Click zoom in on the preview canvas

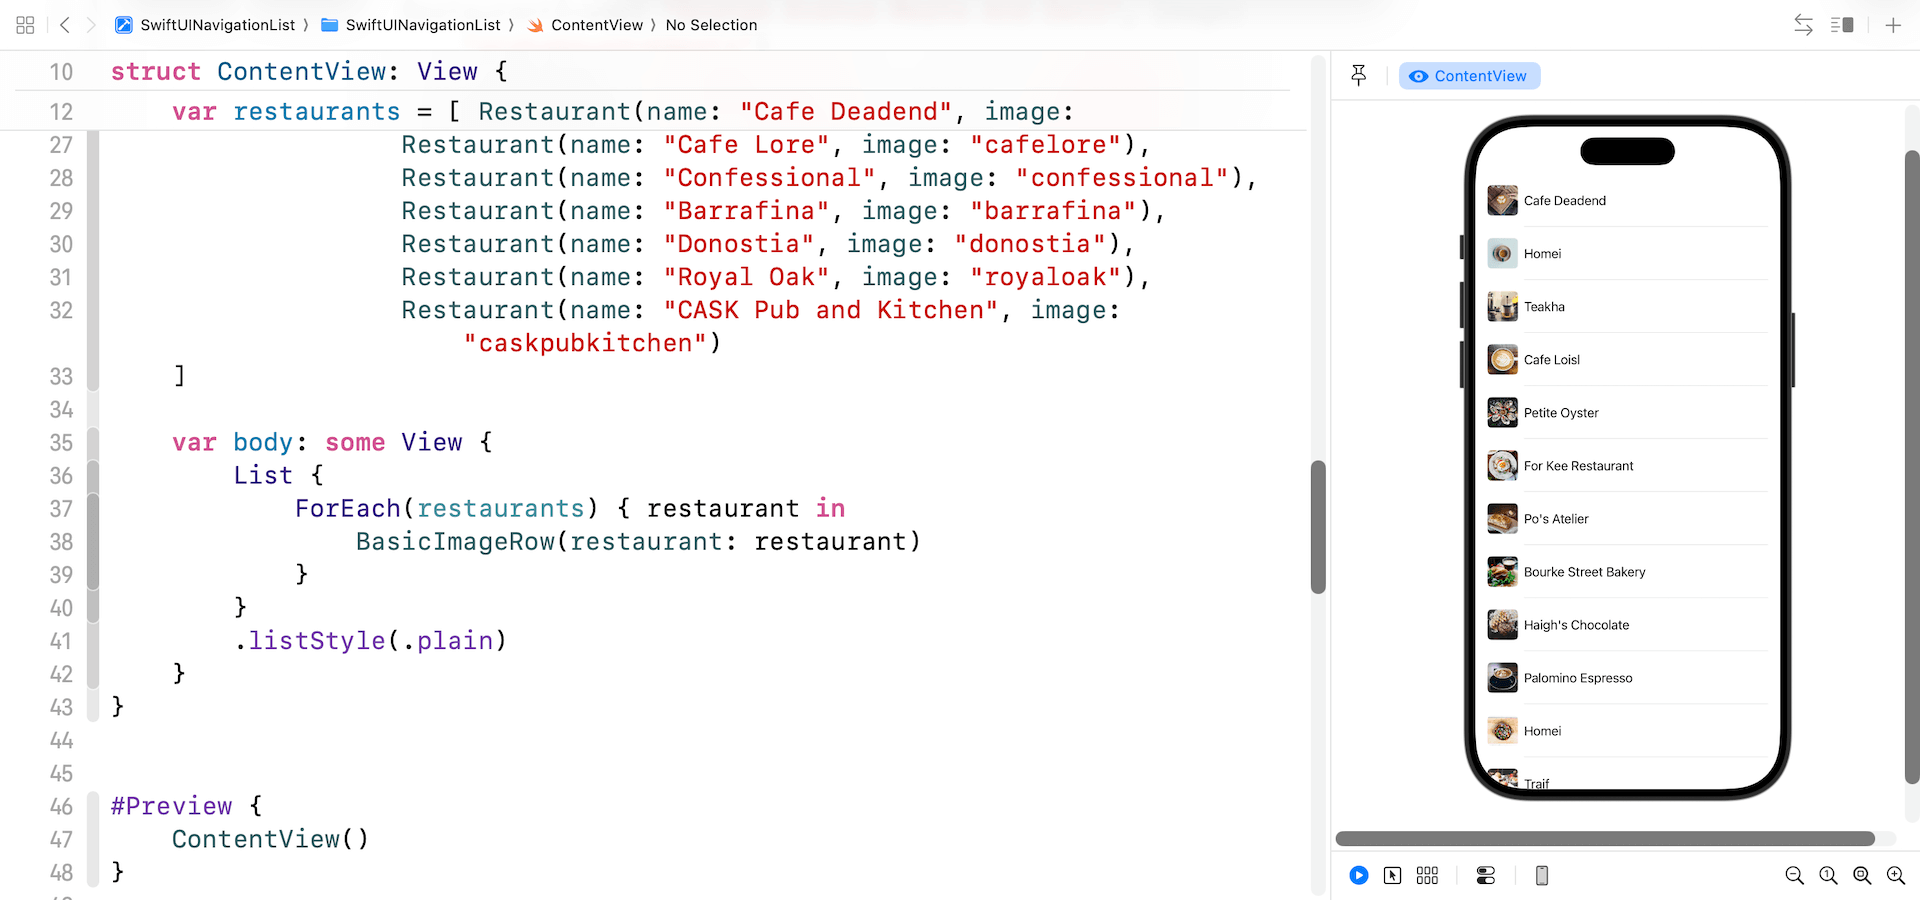[x=1896, y=875]
